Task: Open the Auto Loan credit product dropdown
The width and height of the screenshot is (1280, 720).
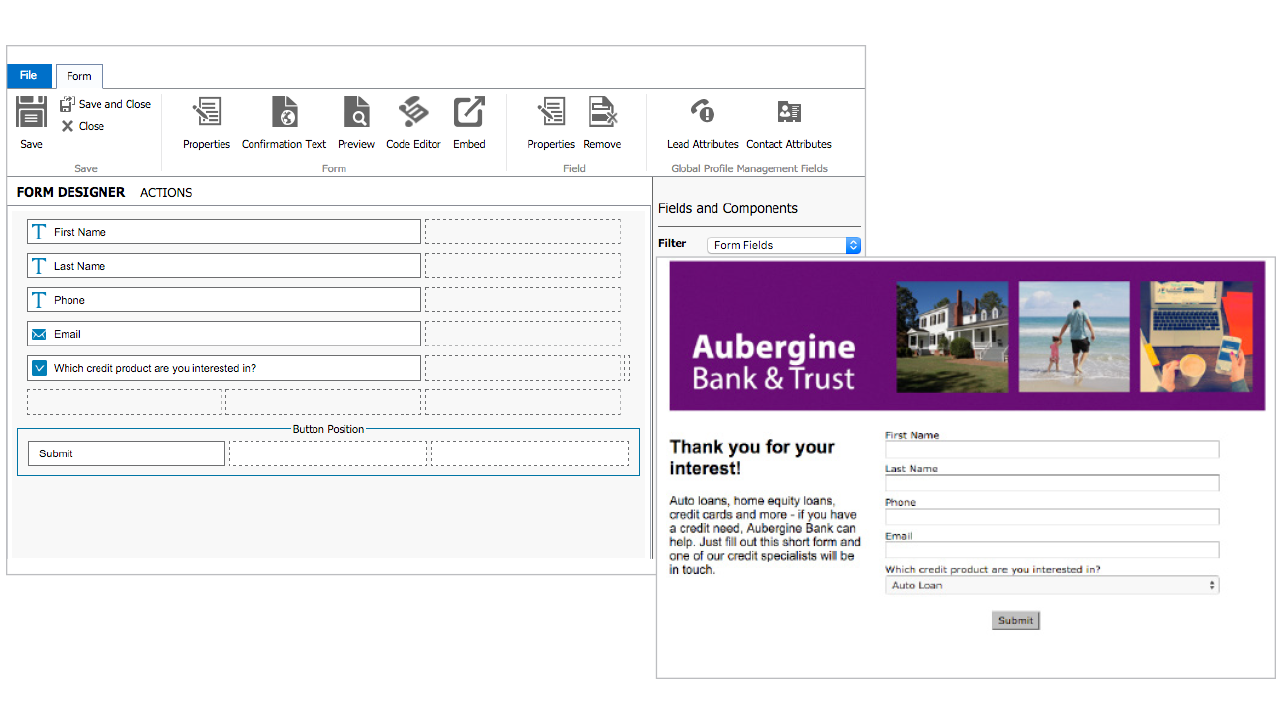Action: coord(1052,586)
